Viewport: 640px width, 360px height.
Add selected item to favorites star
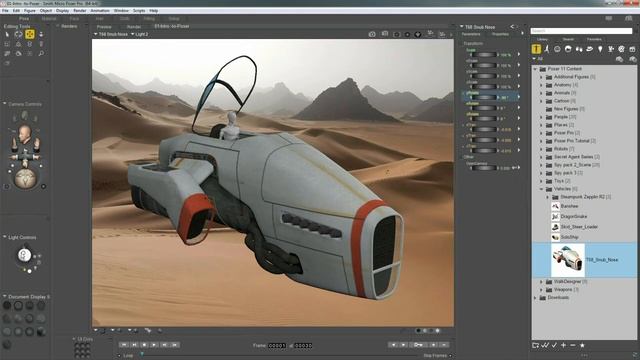582,345
